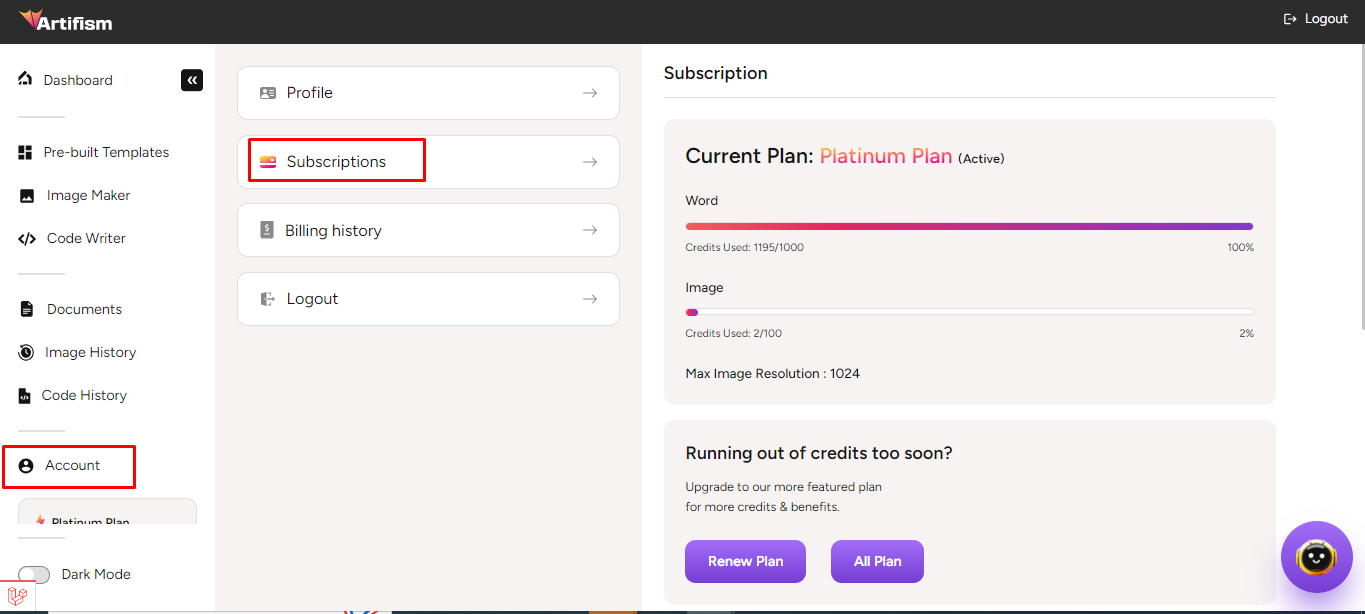Click the Word credits usage bar
This screenshot has width=1365, height=614.
pyautogui.click(x=968, y=226)
